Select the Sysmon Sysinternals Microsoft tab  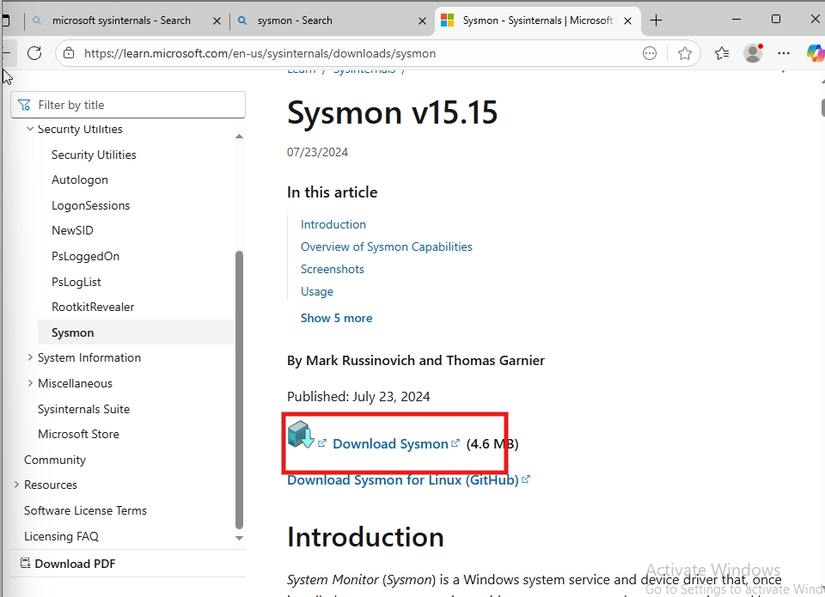coord(537,21)
